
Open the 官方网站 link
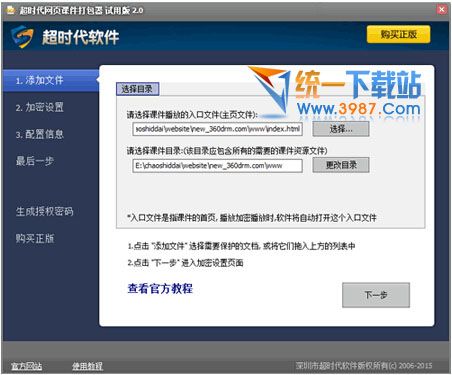(x=26, y=366)
